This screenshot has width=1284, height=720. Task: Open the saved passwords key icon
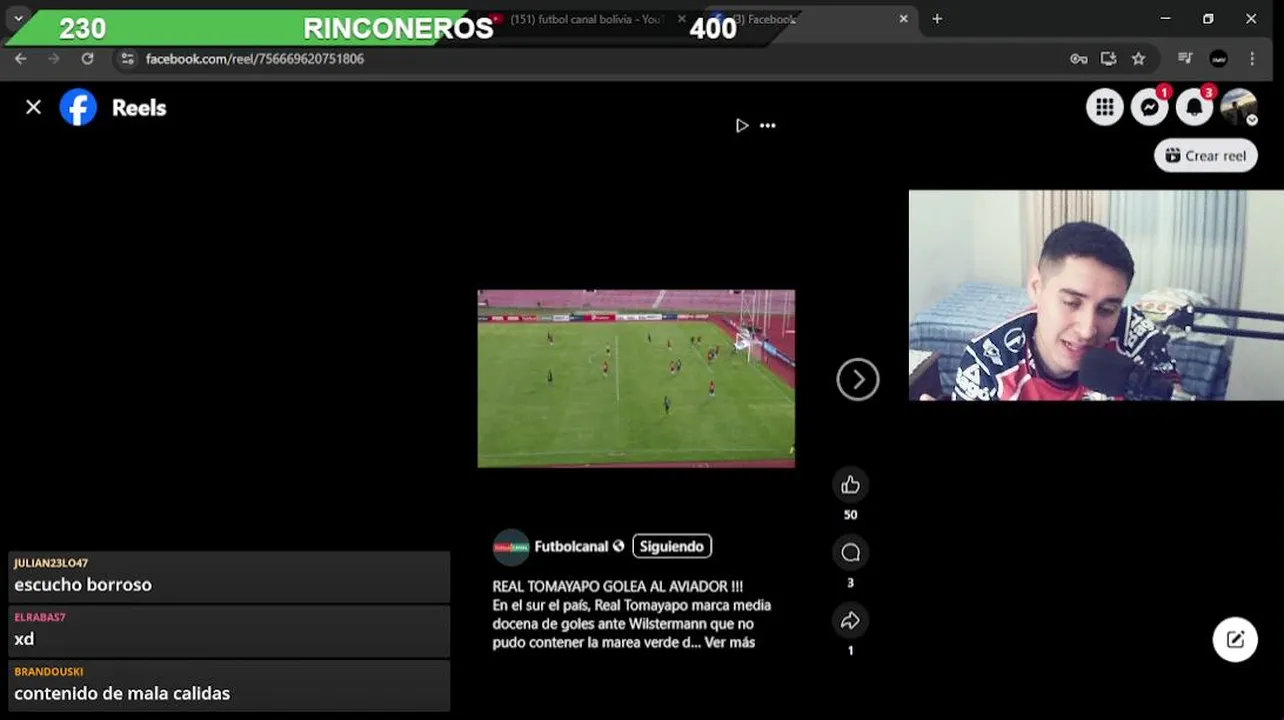(1078, 59)
